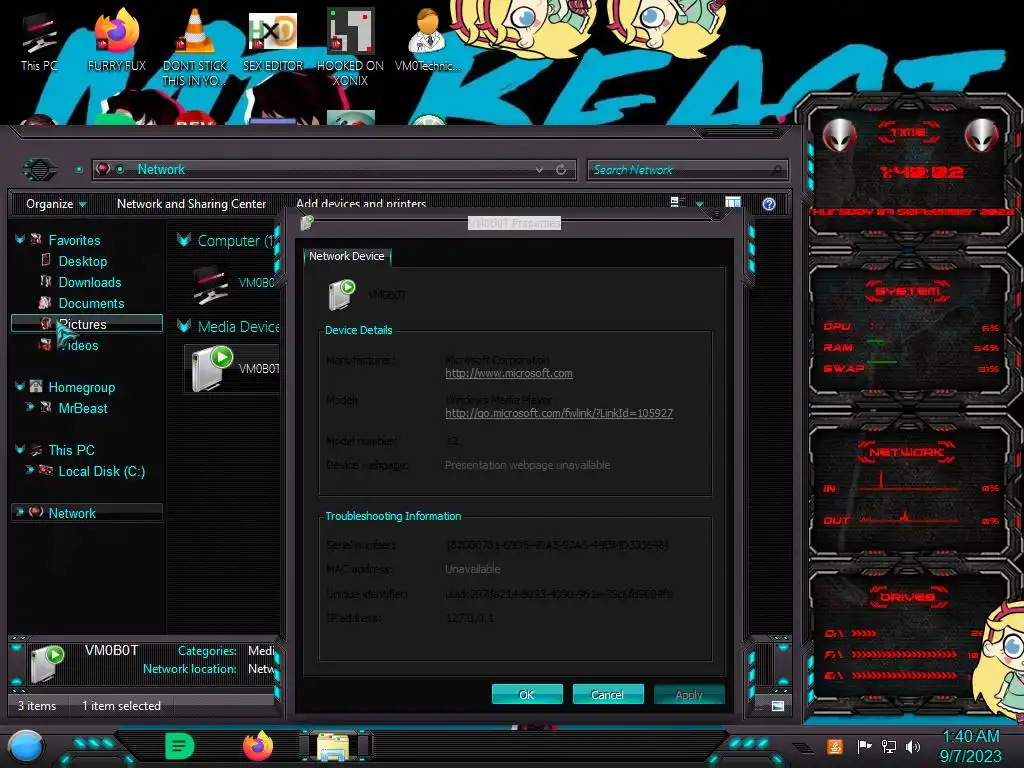Click the blue help question mark icon
Image resolution: width=1024 pixels, height=768 pixels.
769,204
